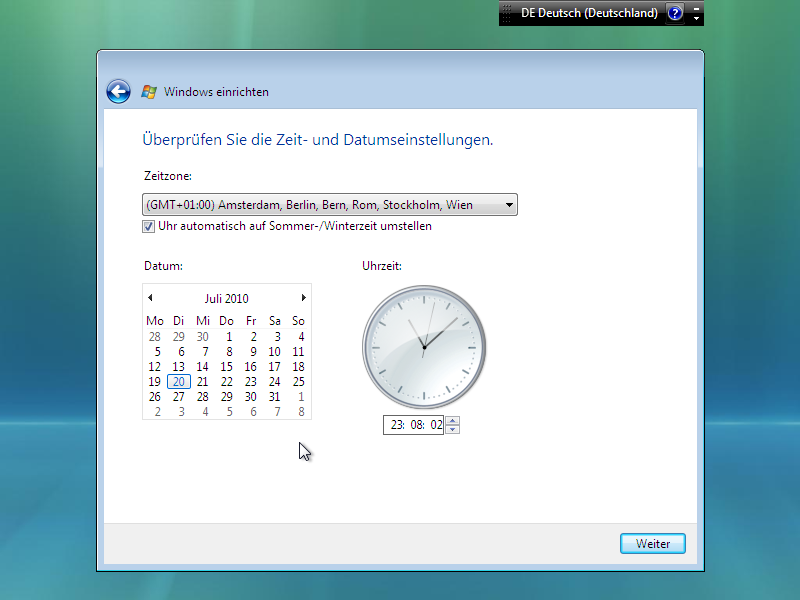Increase time with the up spinner arrow
This screenshot has height=600, width=800.
[452, 421]
